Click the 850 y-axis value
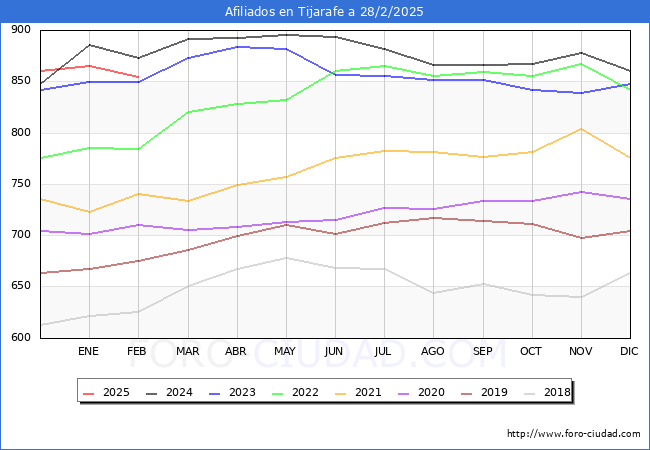 click(x=21, y=80)
